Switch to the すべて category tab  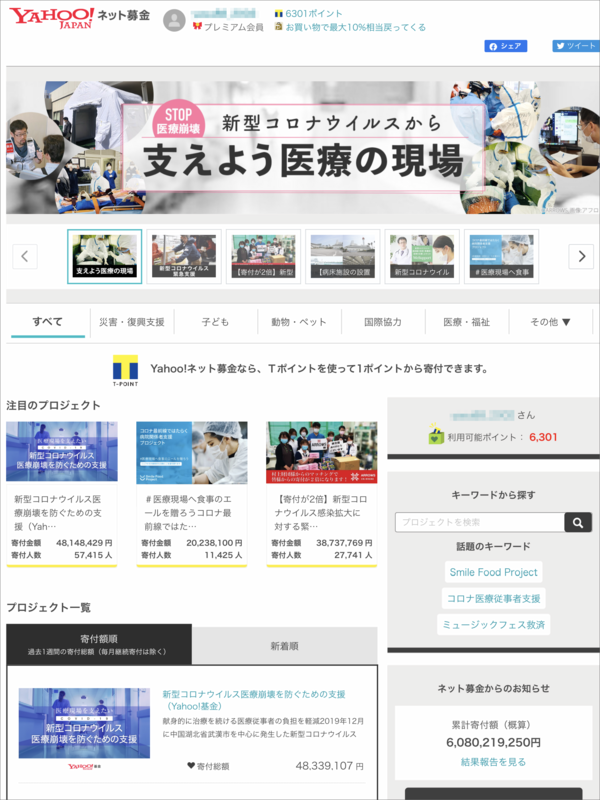(48, 322)
